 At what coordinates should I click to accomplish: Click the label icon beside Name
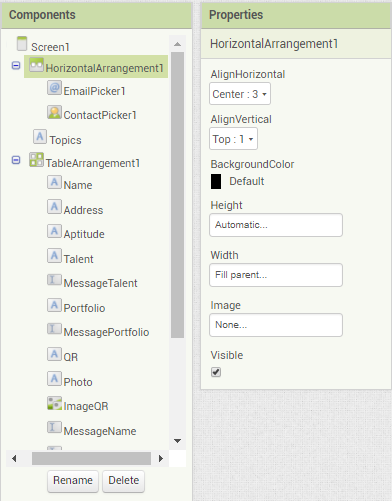click(54, 182)
